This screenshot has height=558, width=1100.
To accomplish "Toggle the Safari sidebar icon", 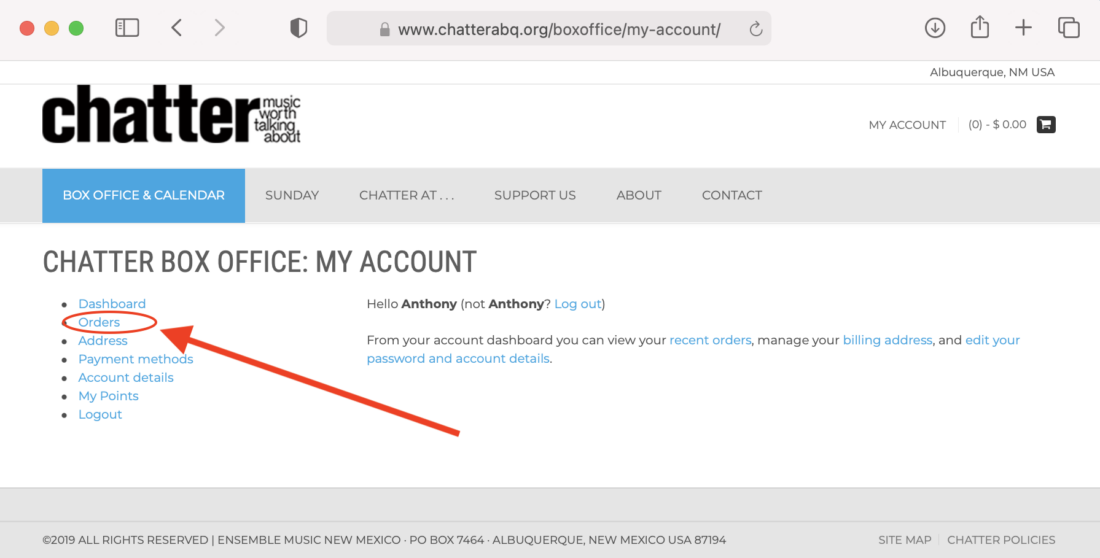I will click(127, 28).
